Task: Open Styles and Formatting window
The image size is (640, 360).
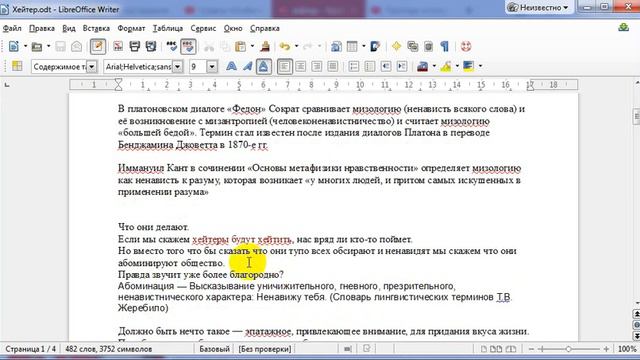Action: pos(17,66)
